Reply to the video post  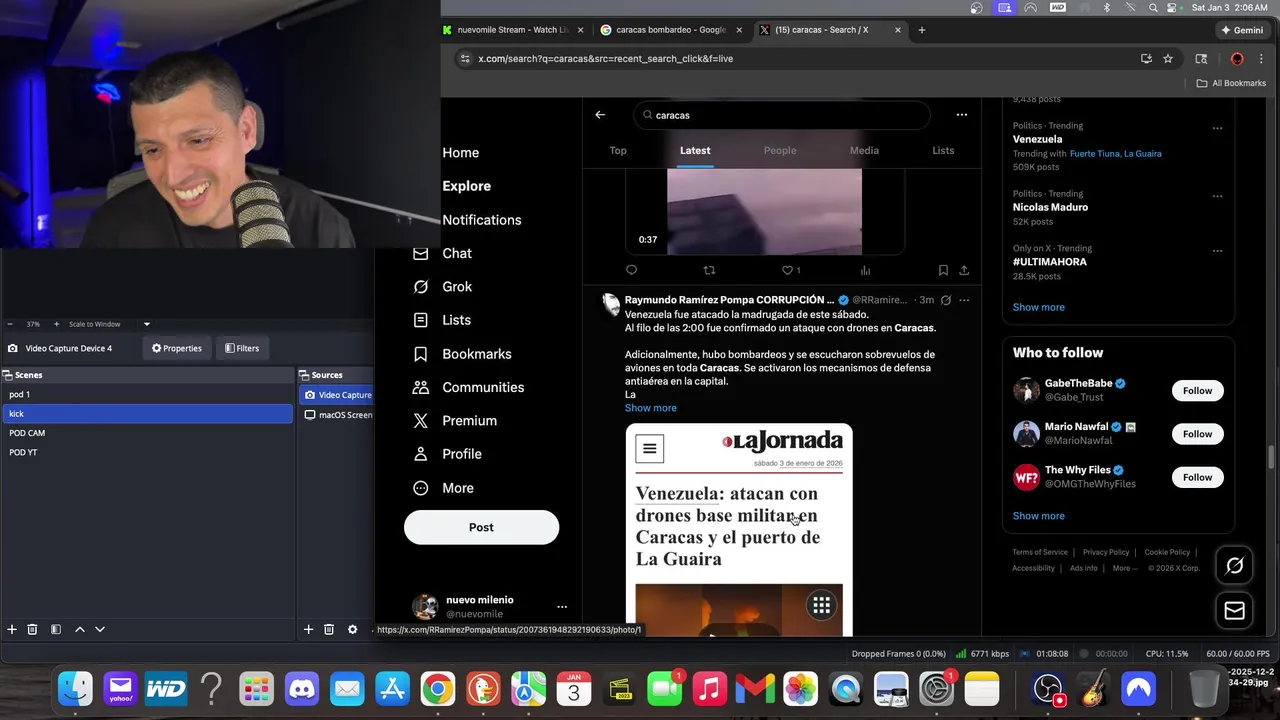631,270
